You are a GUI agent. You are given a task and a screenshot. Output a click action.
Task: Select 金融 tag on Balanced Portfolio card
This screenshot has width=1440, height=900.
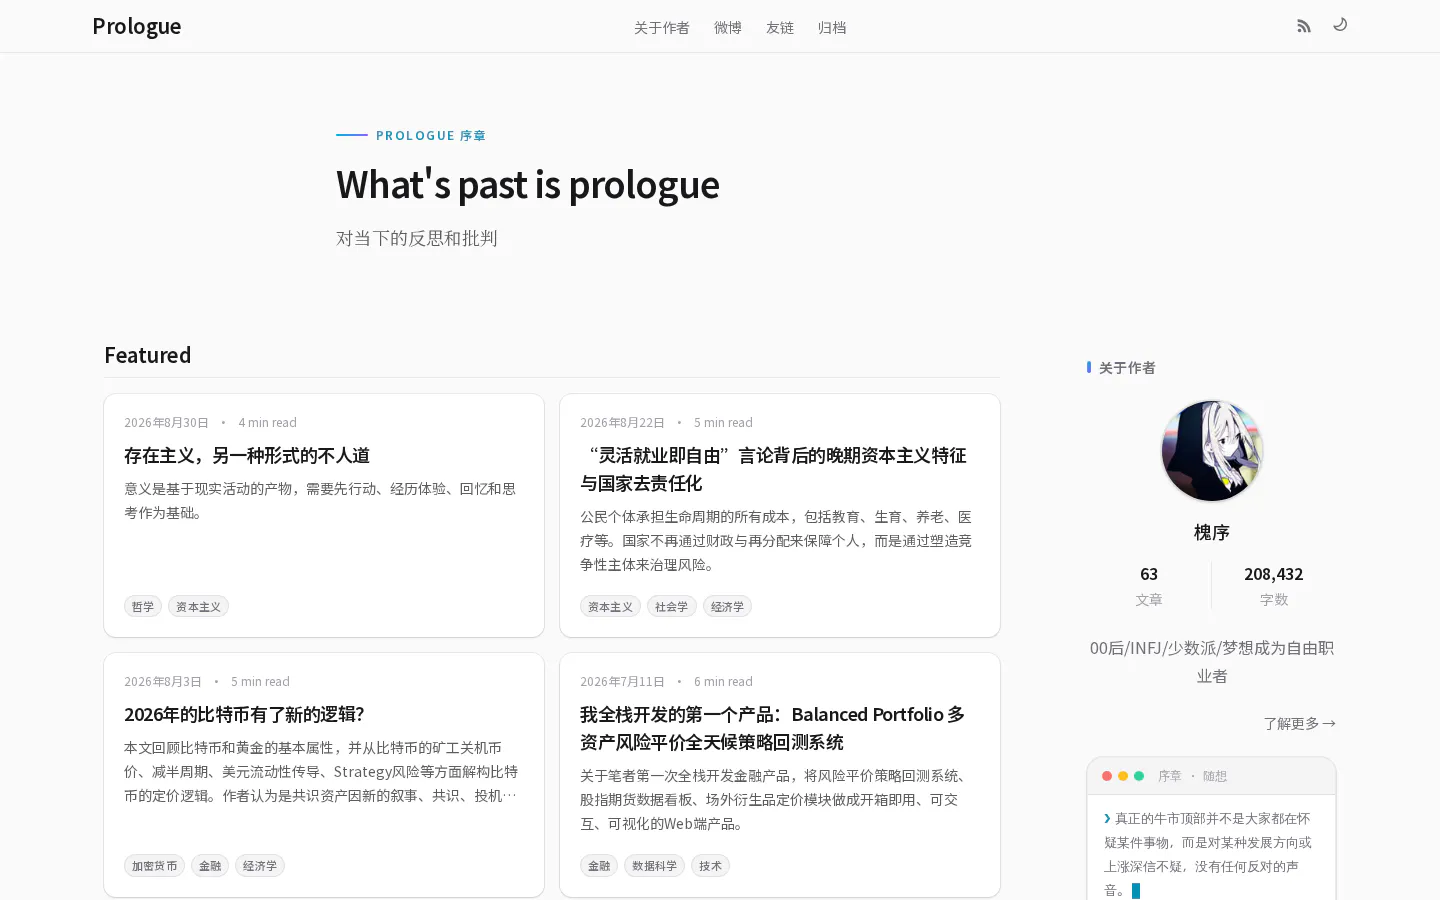599,865
